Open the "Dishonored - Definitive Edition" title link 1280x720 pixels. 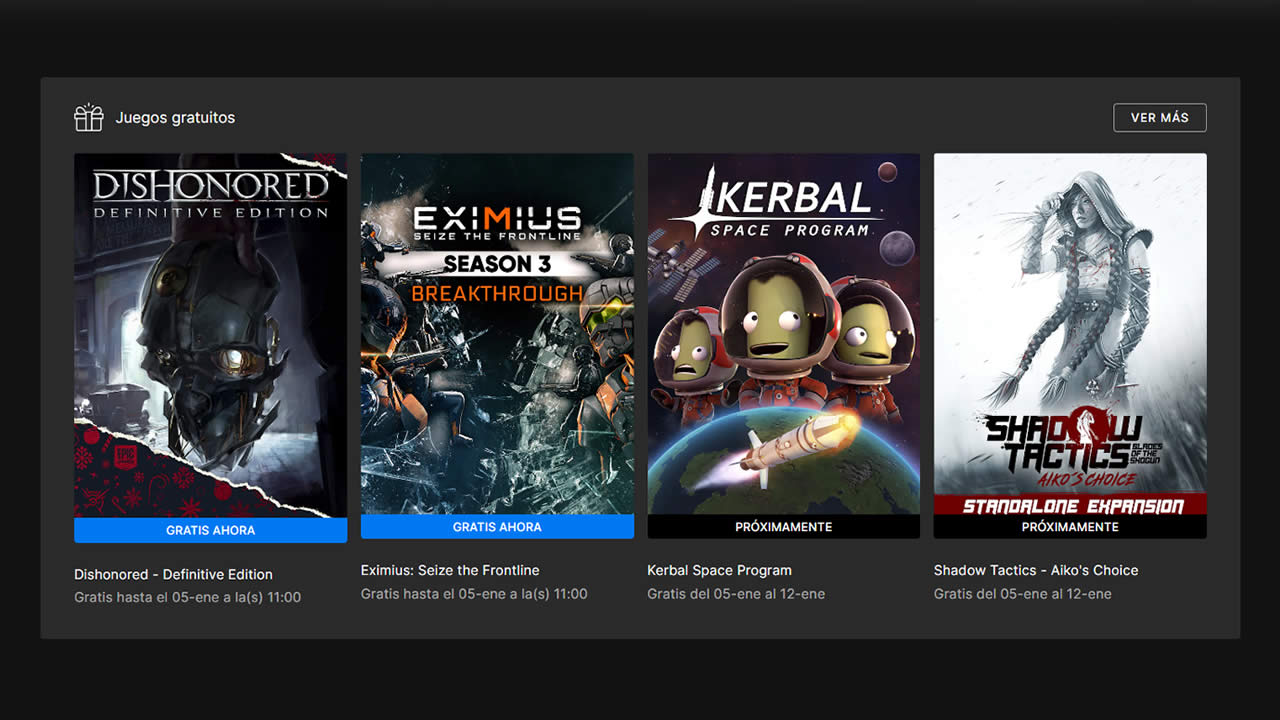[173, 574]
